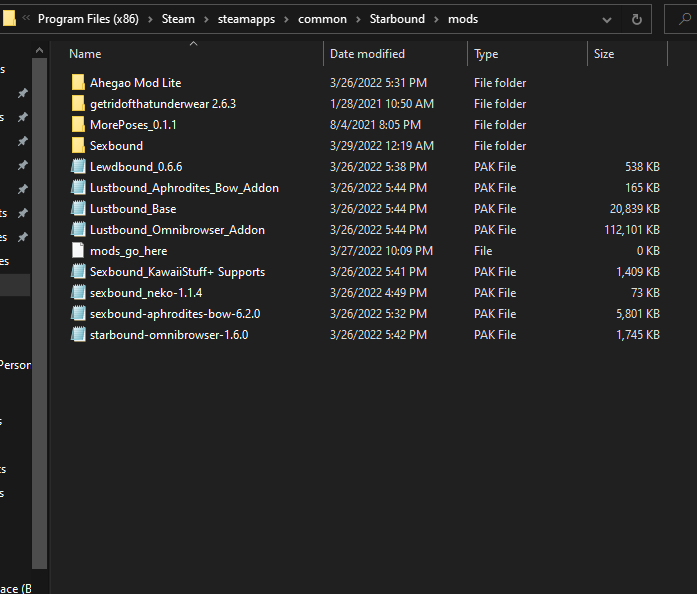This screenshot has width=697, height=594.
Task: Click the 1,745 KB size value
Action: click(x=638, y=334)
